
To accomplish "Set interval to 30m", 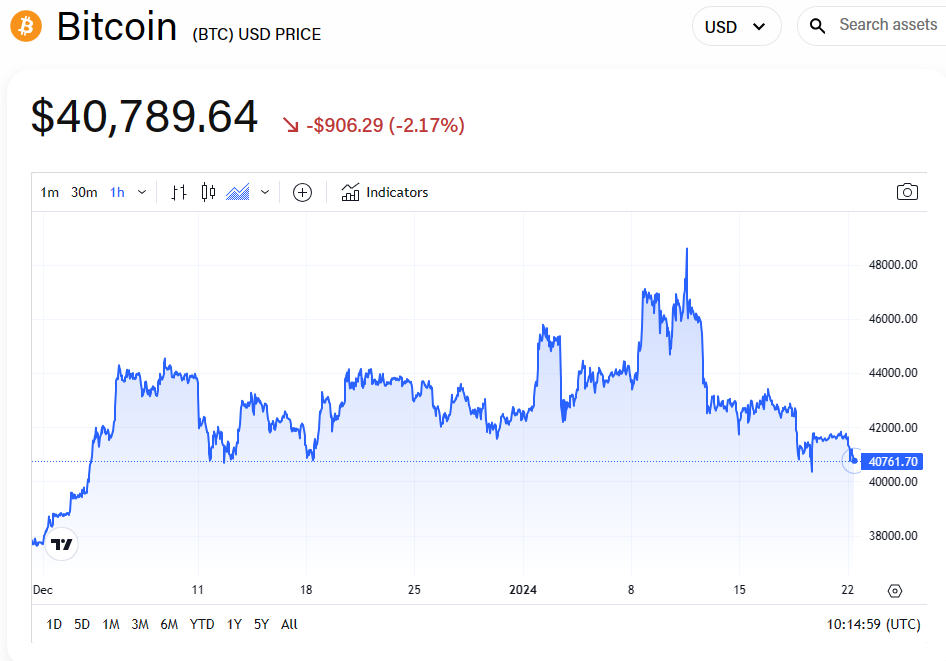I will [84, 192].
